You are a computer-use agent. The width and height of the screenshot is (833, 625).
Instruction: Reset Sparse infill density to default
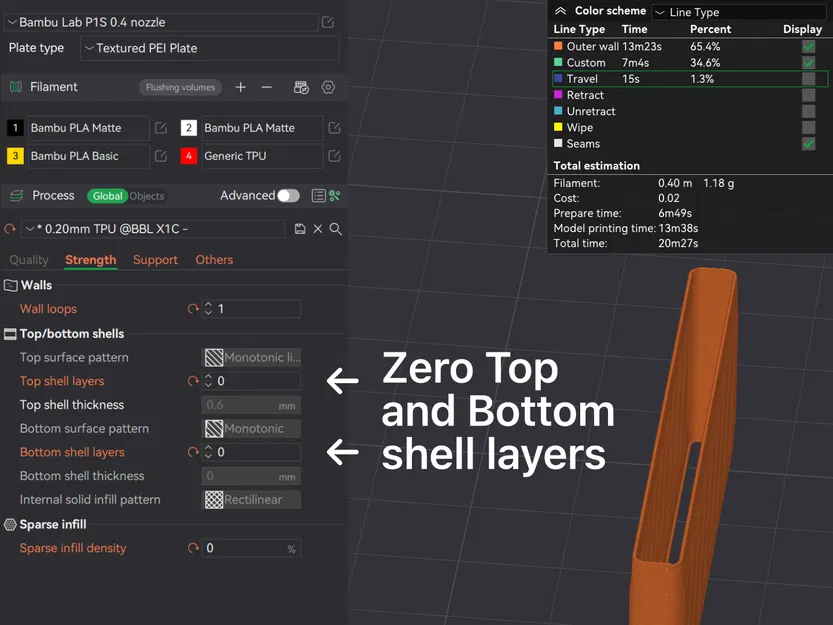tap(193, 548)
